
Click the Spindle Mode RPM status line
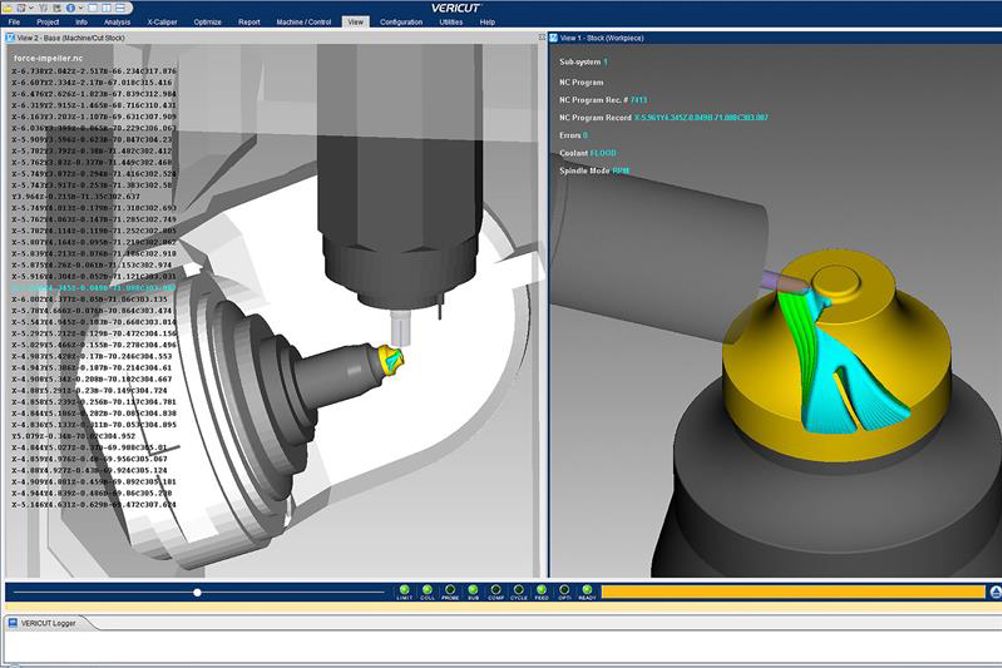point(594,171)
